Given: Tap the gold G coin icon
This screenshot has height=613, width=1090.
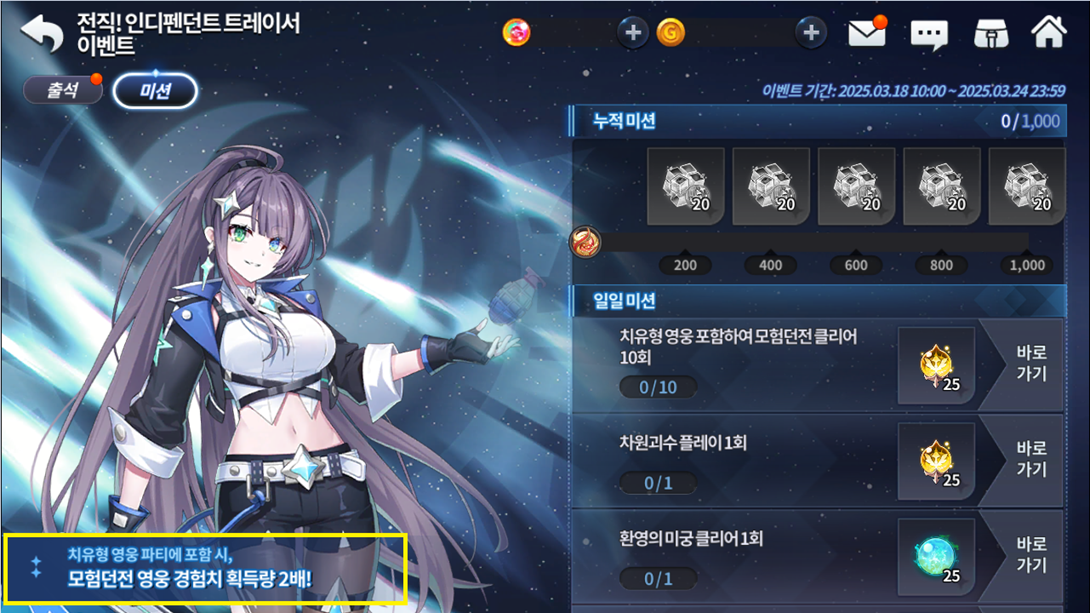Looking at the screenshot, I should 671,33.
